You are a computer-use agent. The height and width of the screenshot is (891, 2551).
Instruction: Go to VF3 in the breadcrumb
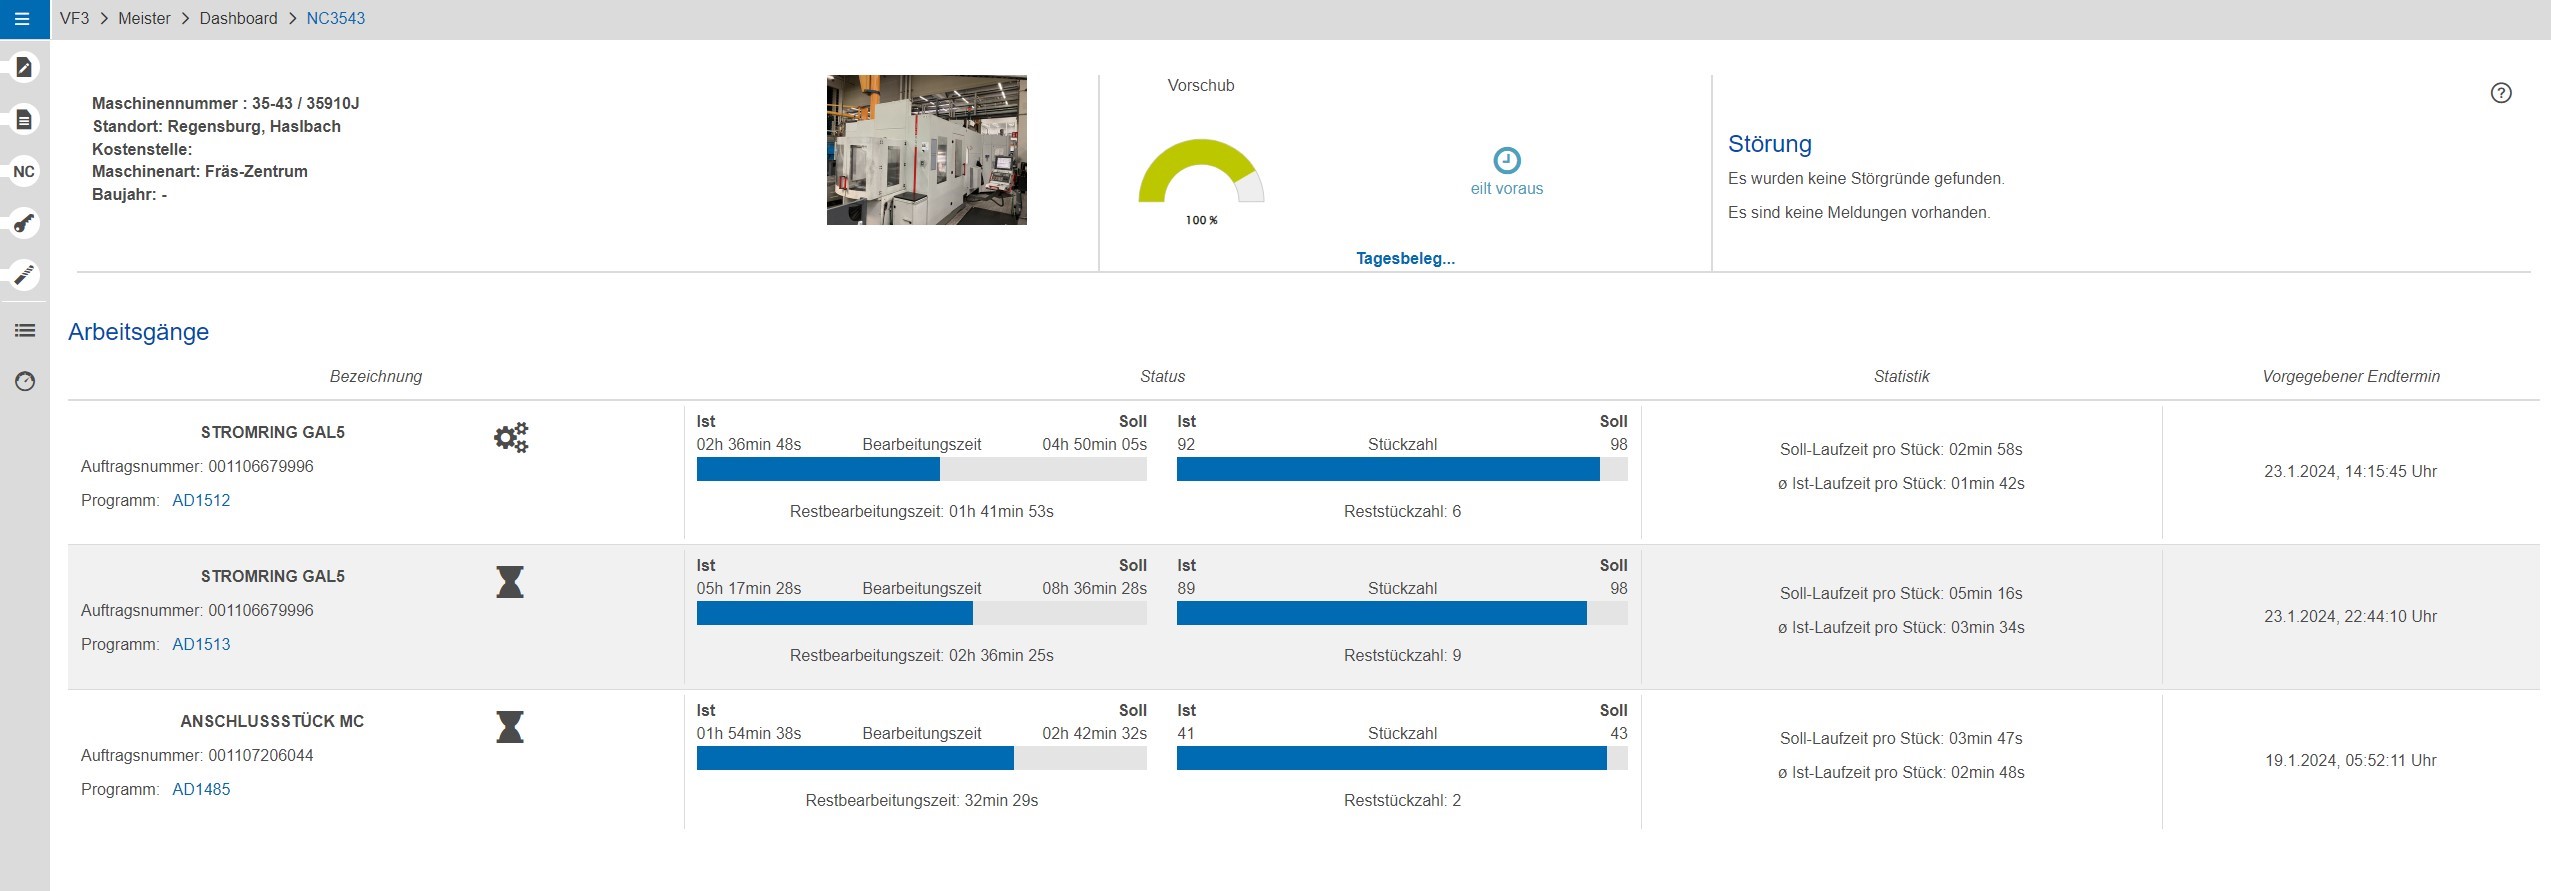tap(74, 19)
